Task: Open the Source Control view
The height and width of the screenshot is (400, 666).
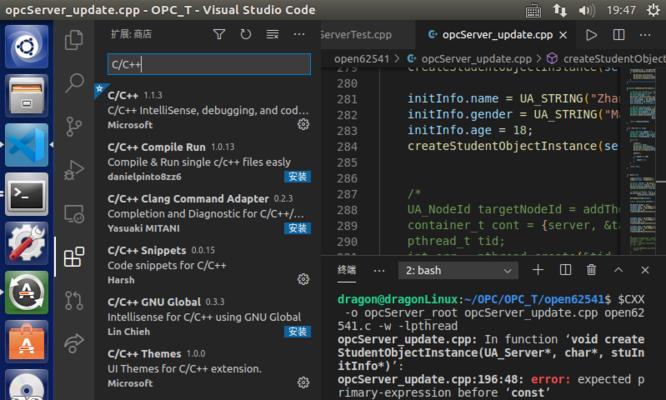Action: pos(74,126)
